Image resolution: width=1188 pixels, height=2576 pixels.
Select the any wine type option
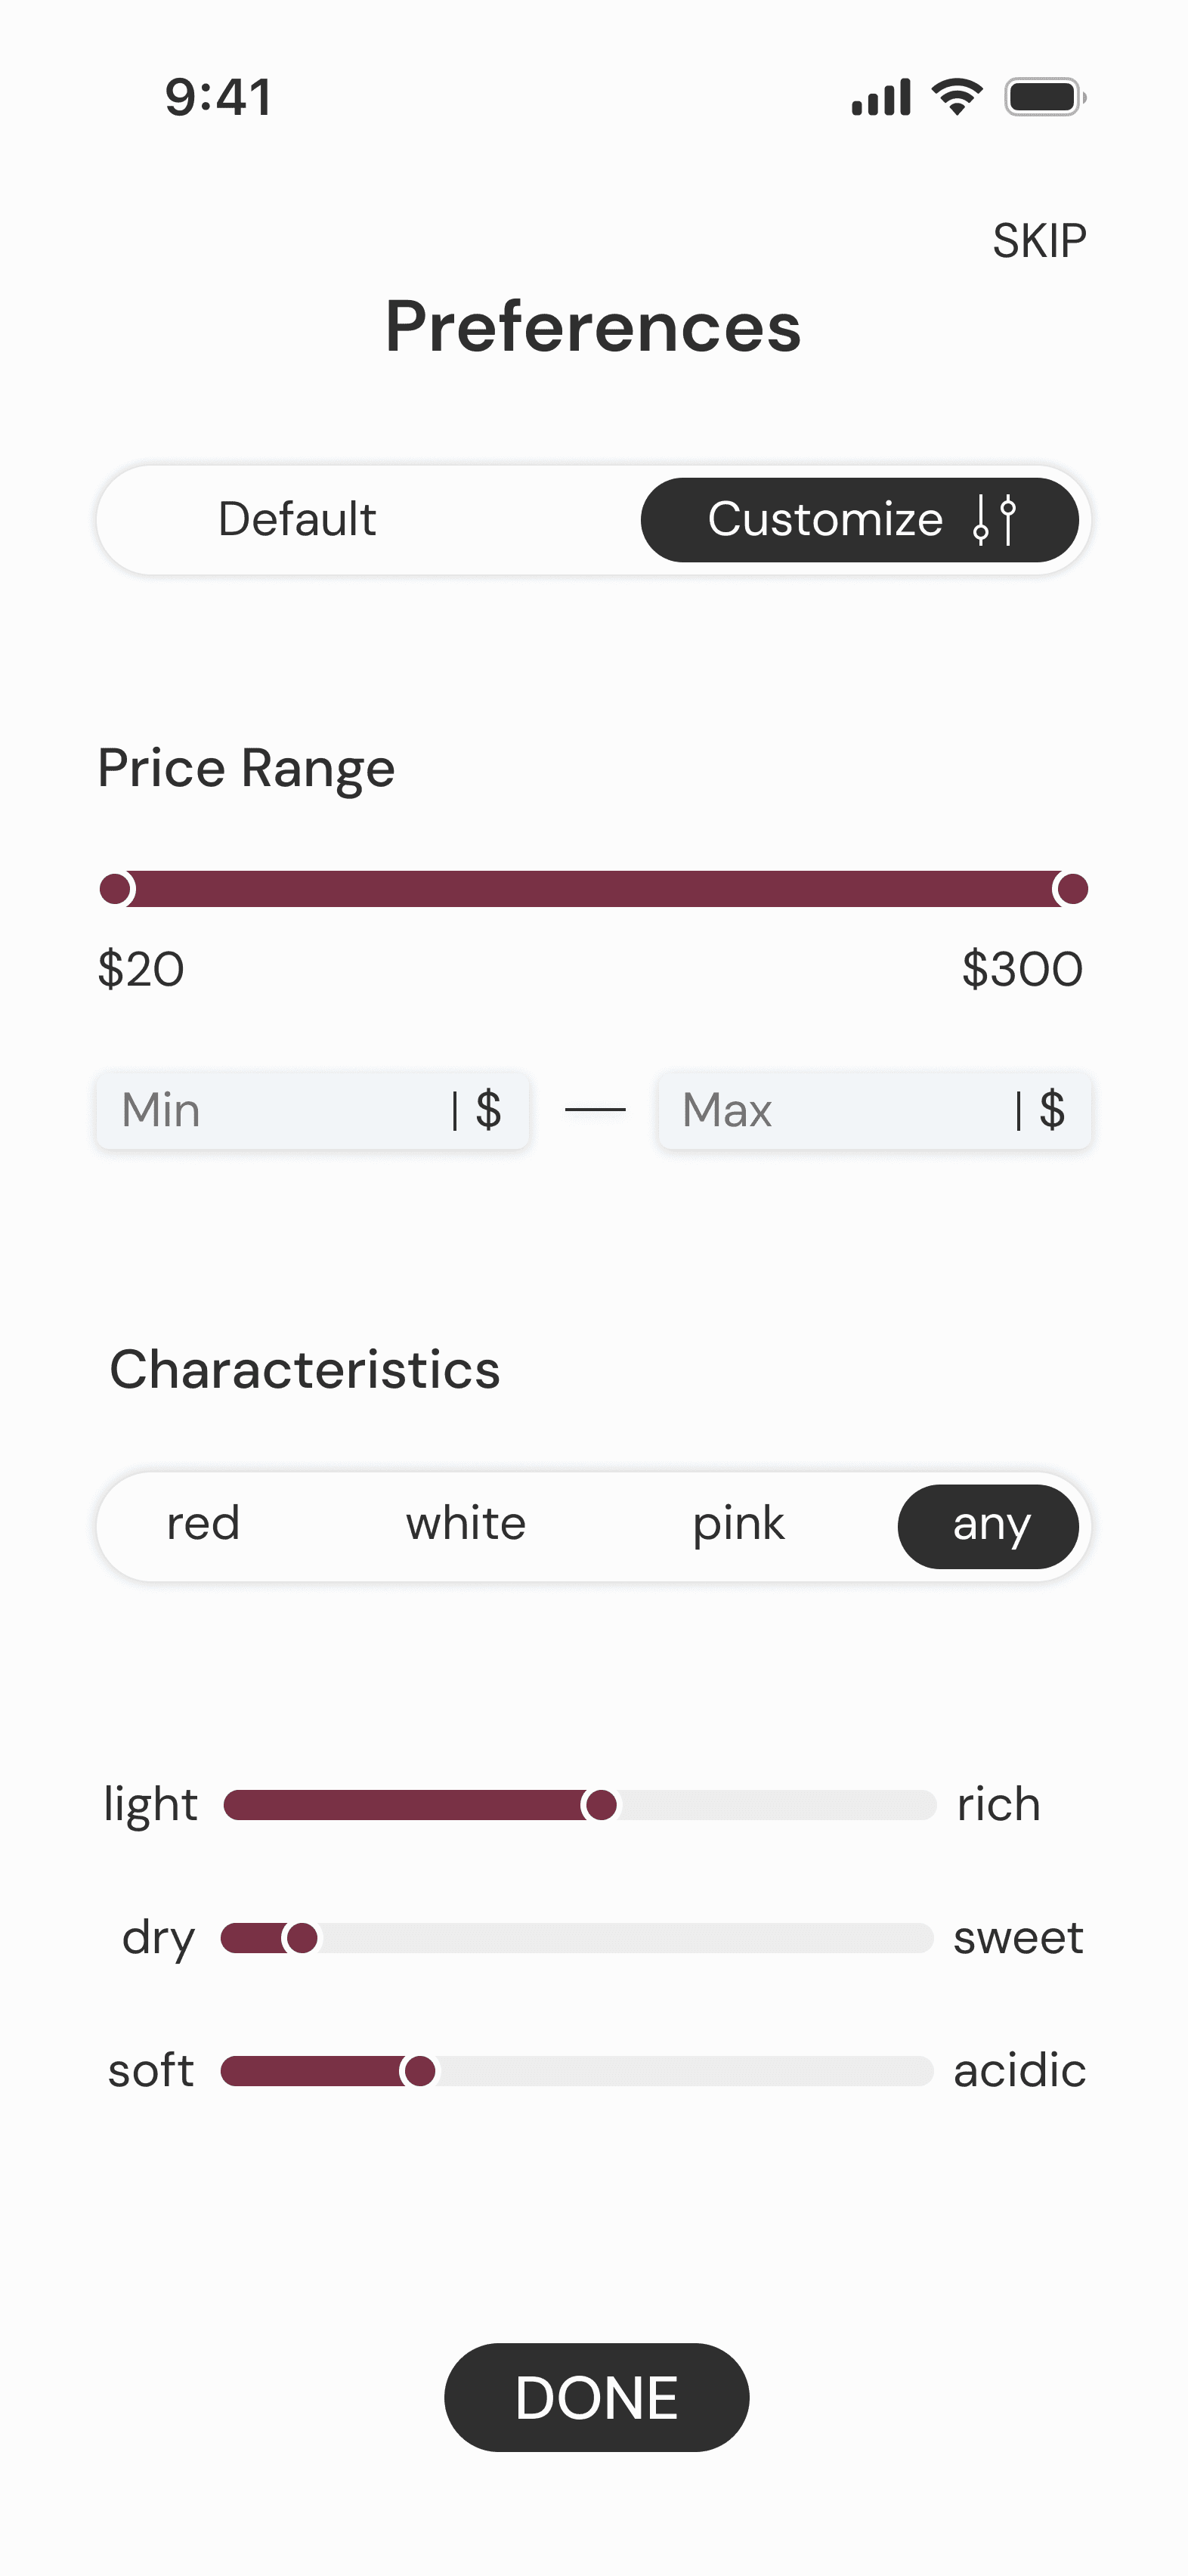point(988,1526)
